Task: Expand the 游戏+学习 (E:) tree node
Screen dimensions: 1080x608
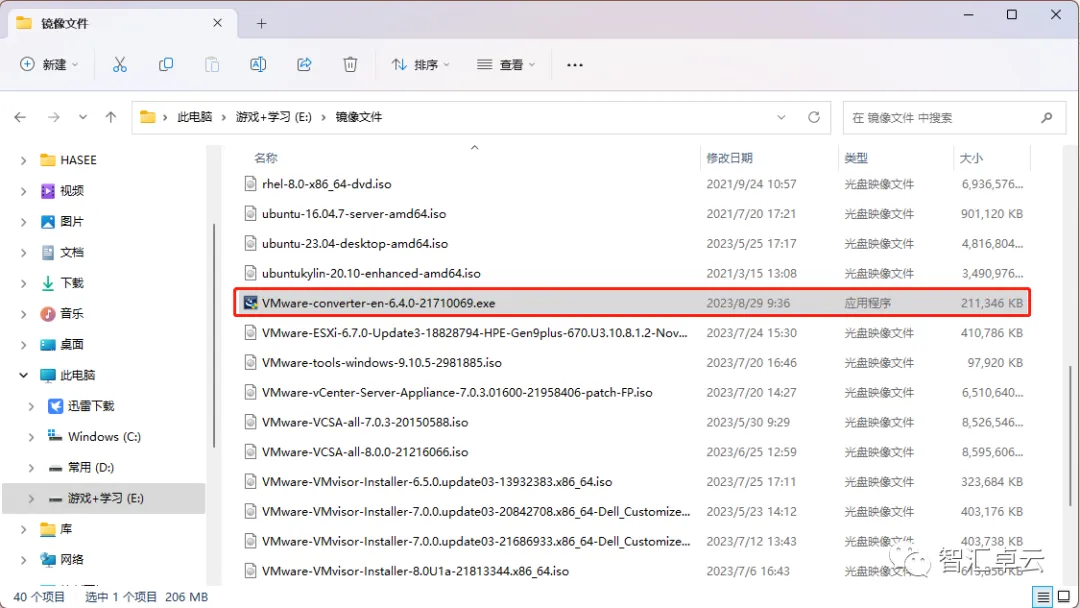Action: (x=31, y=499)
